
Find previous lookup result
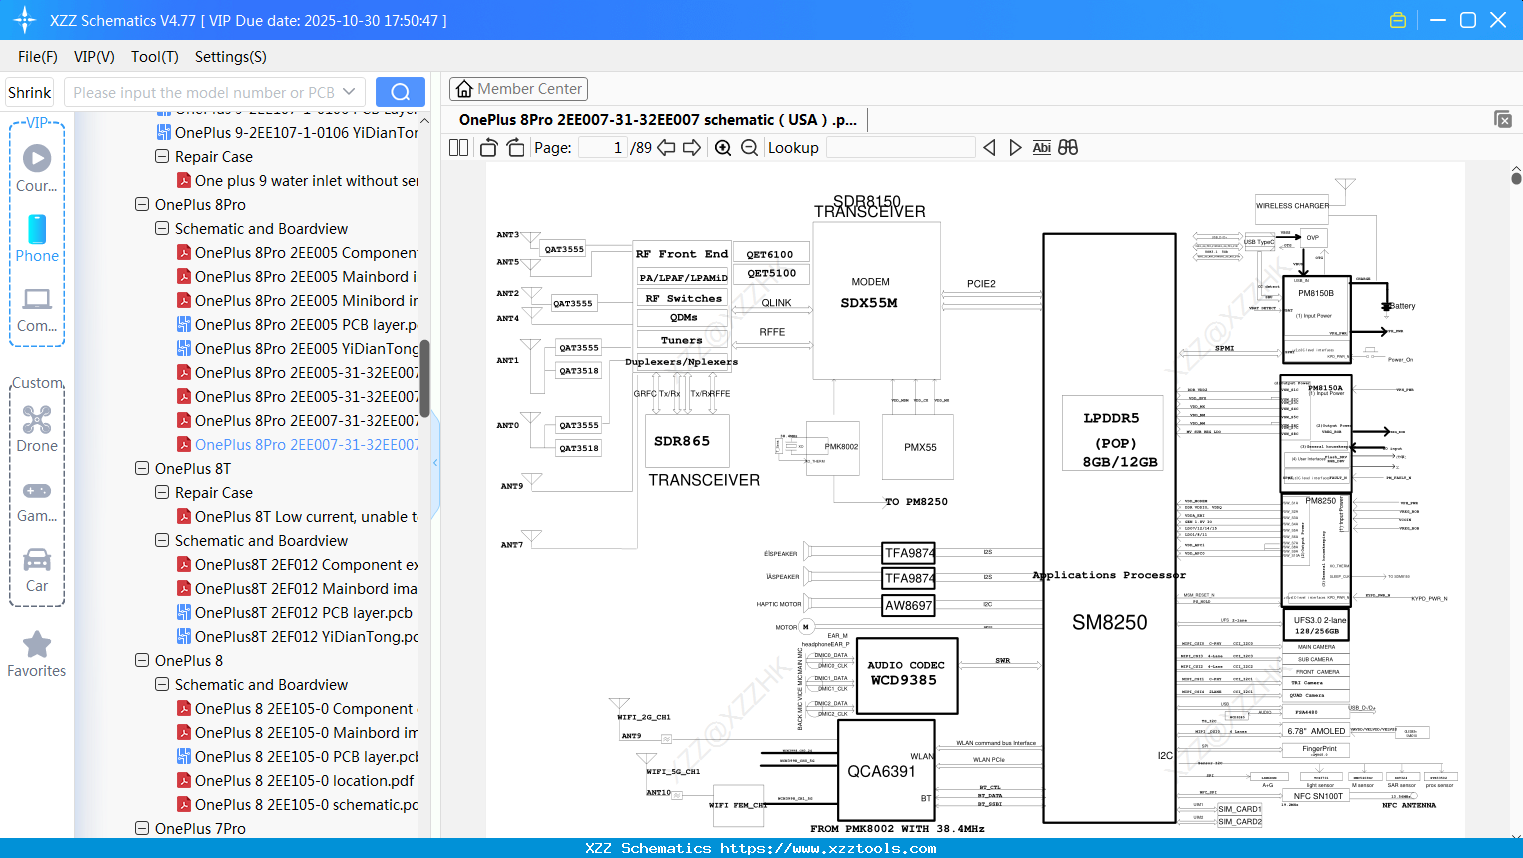click(x=989, y=148)
